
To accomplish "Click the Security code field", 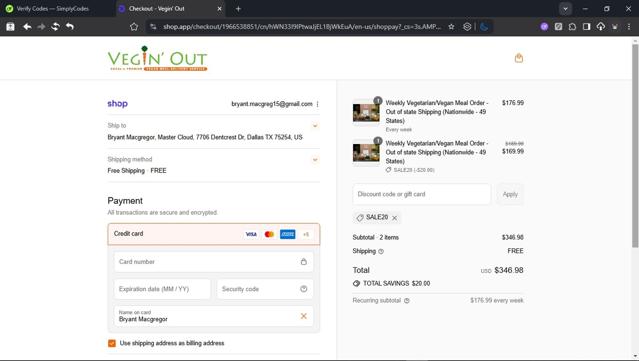I will [x=265, y=289].
